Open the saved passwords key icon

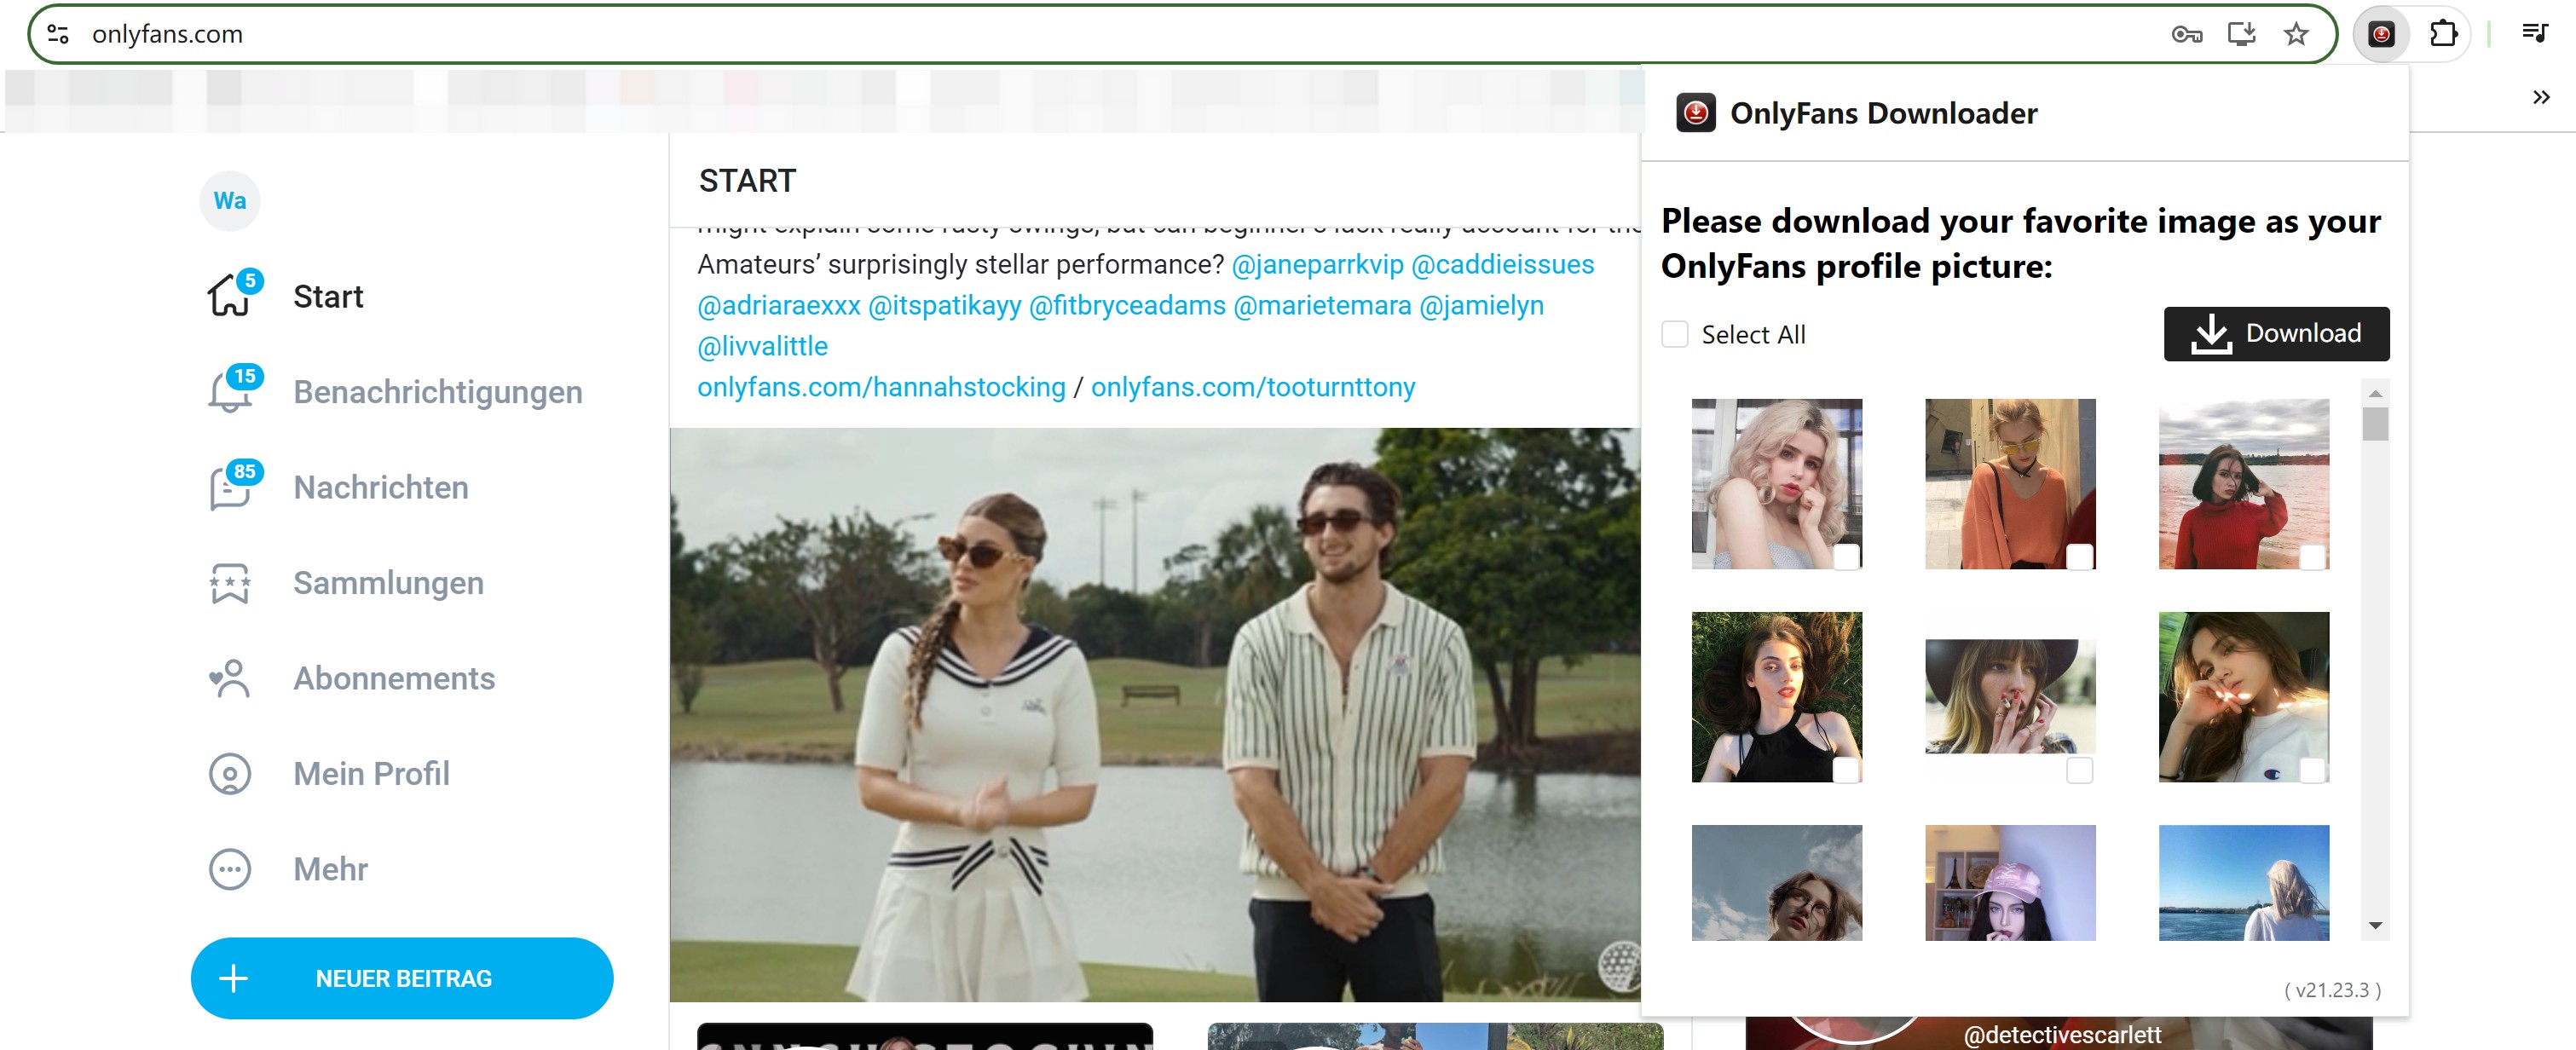(x=2187, y=34)
